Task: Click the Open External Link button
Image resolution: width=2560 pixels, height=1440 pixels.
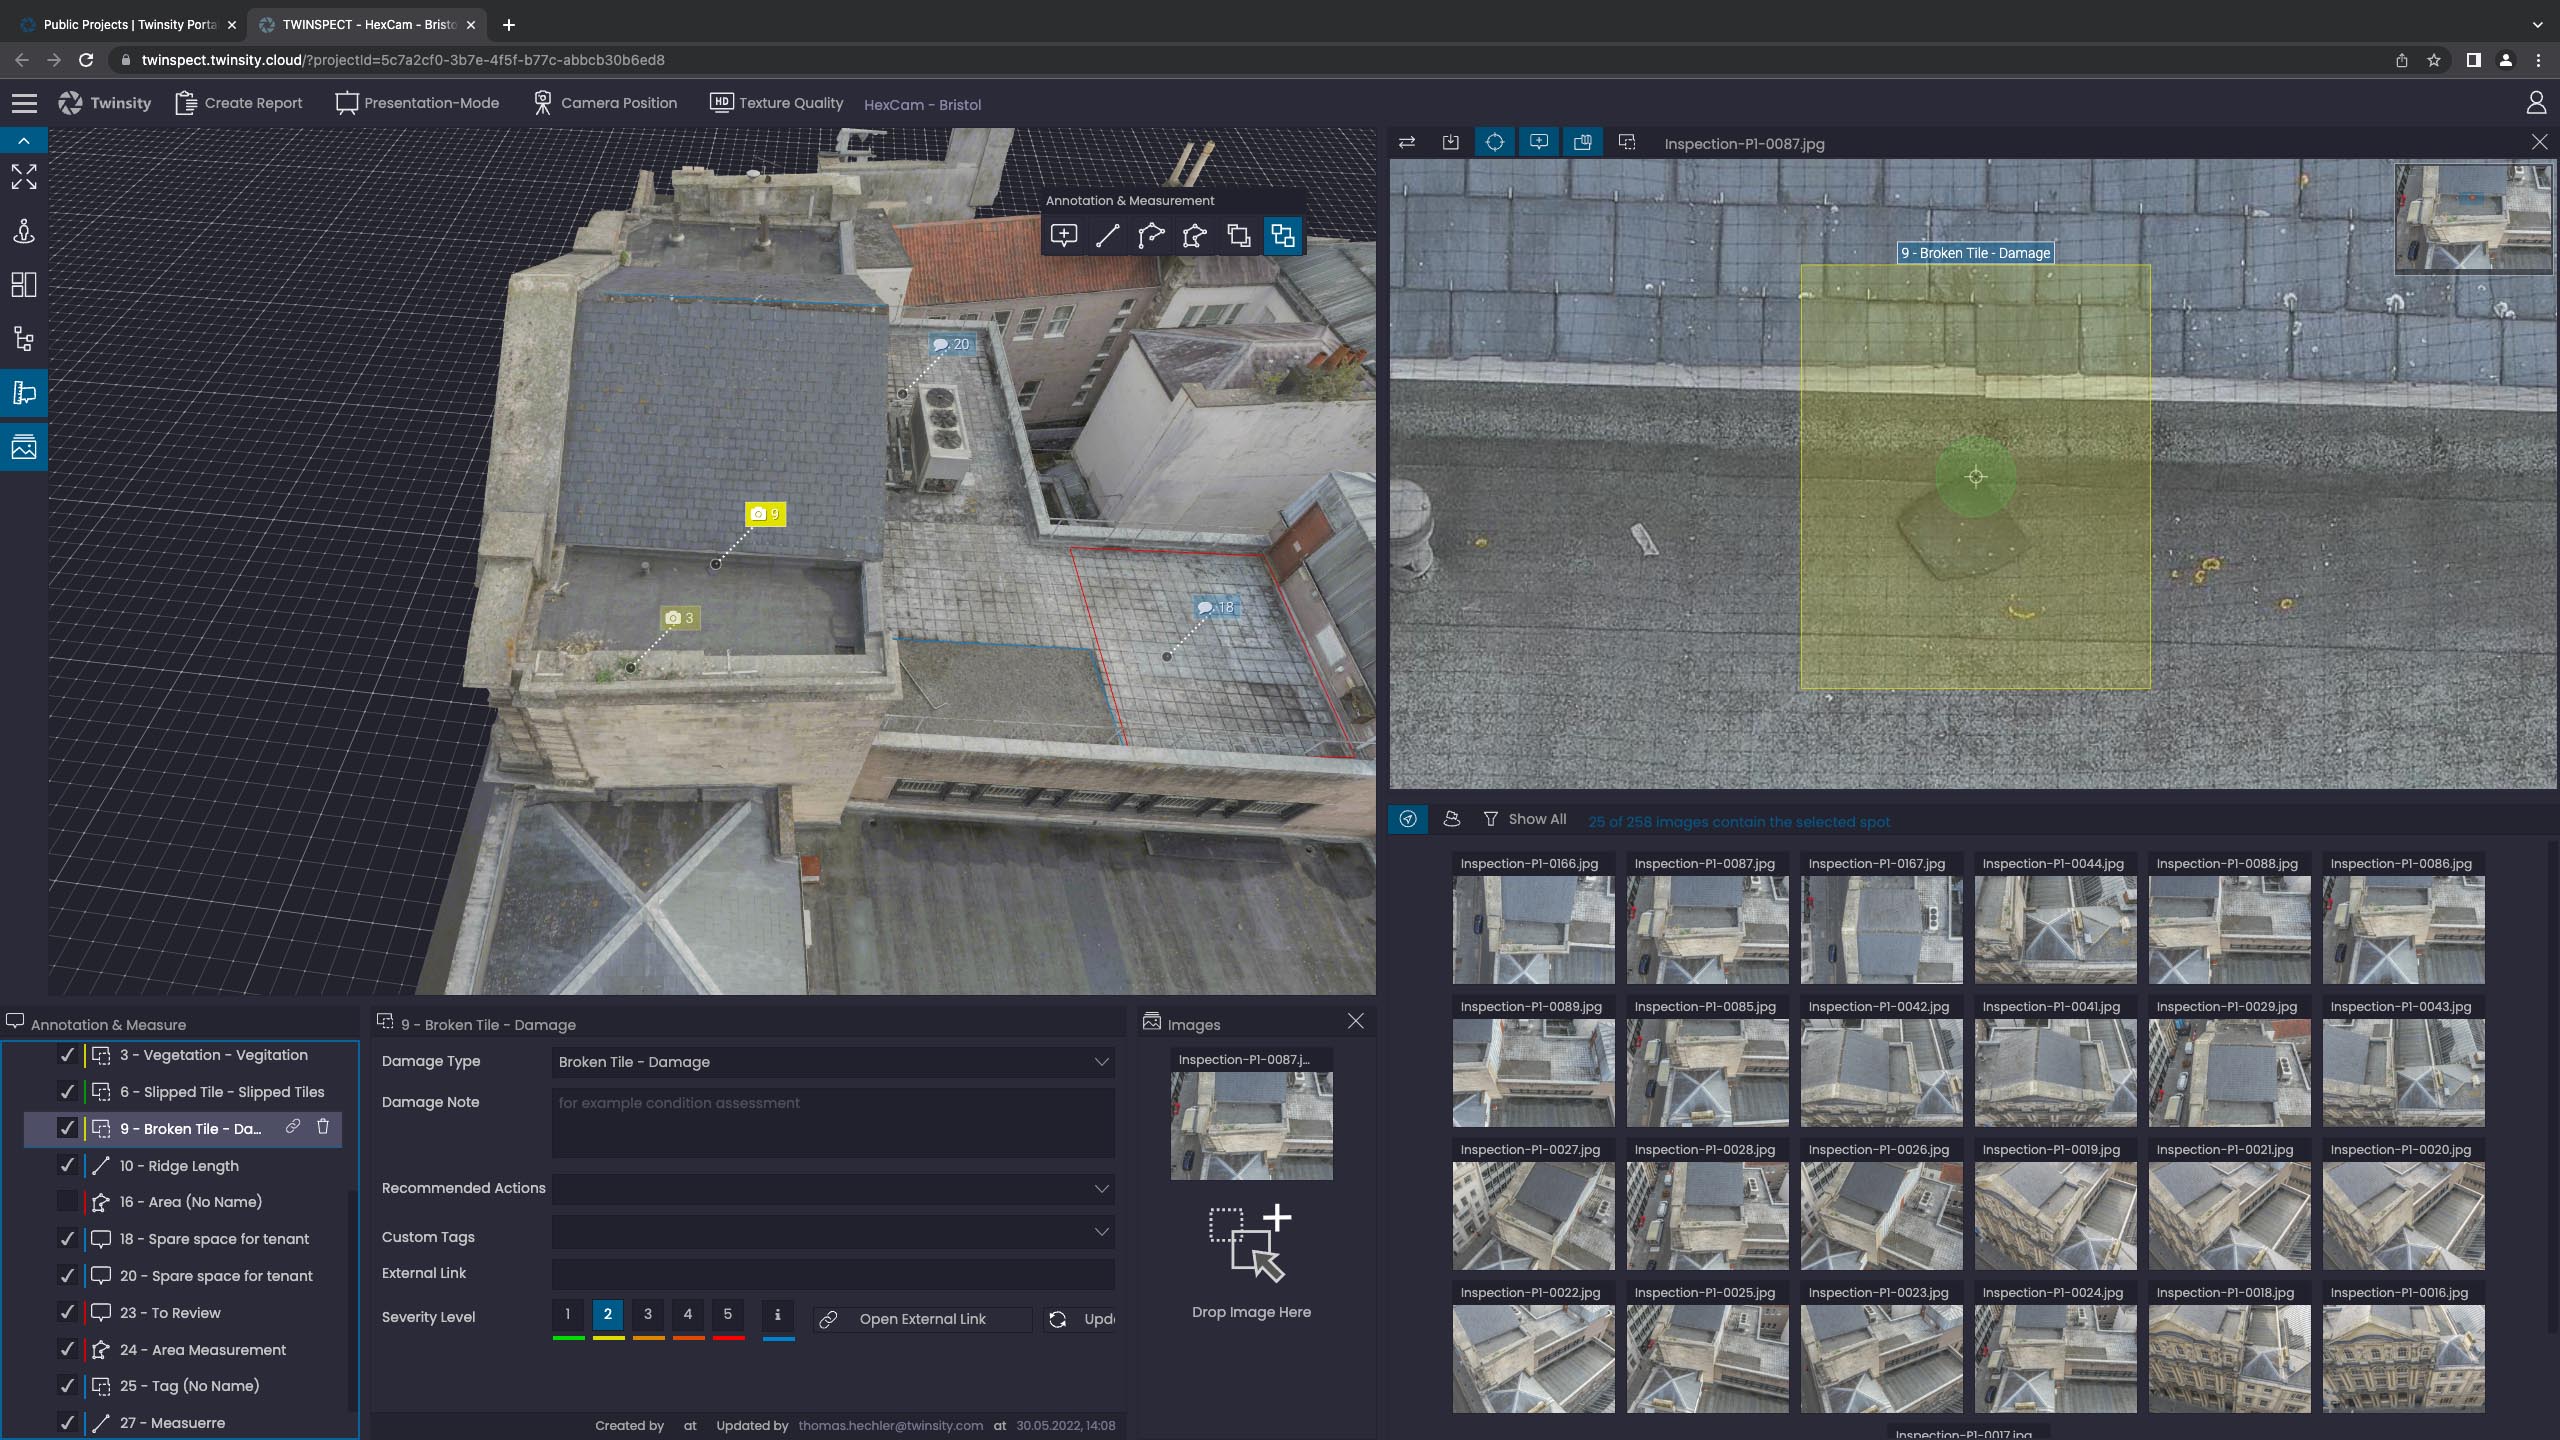Action: point(921,1319)
